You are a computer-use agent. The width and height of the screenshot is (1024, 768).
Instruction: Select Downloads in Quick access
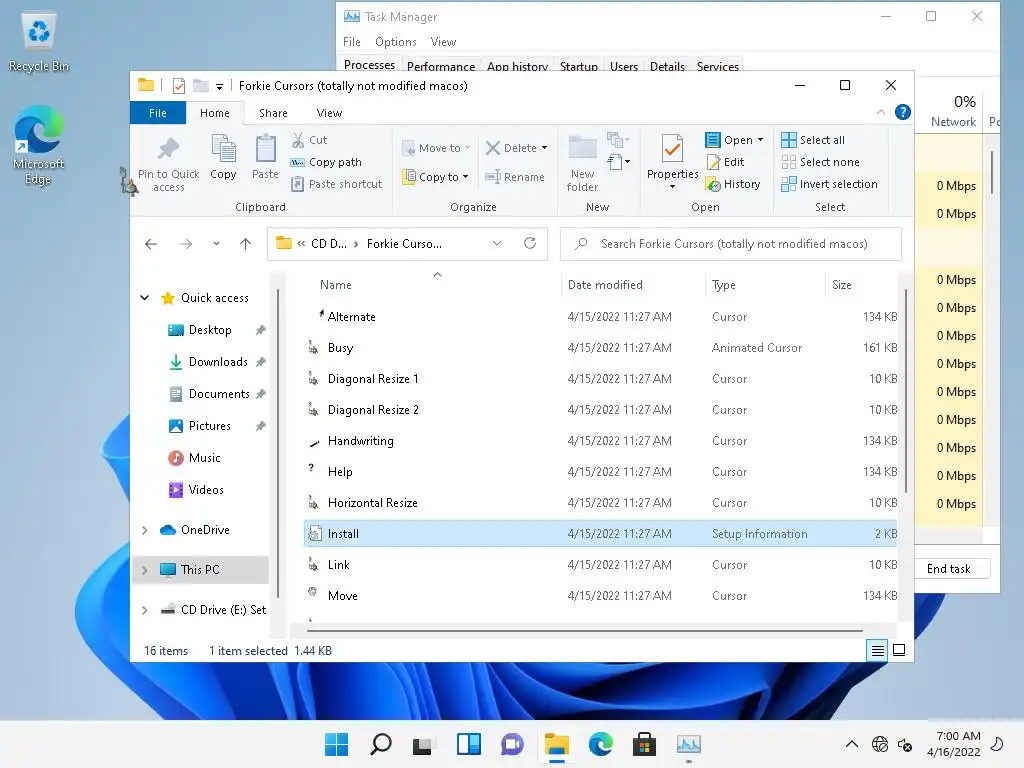[x=218, y=362]
